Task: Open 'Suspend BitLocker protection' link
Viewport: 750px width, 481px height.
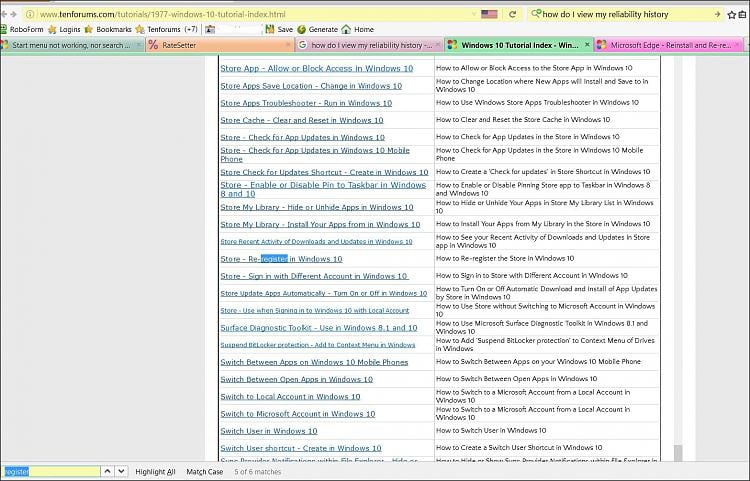Action: 318,345
